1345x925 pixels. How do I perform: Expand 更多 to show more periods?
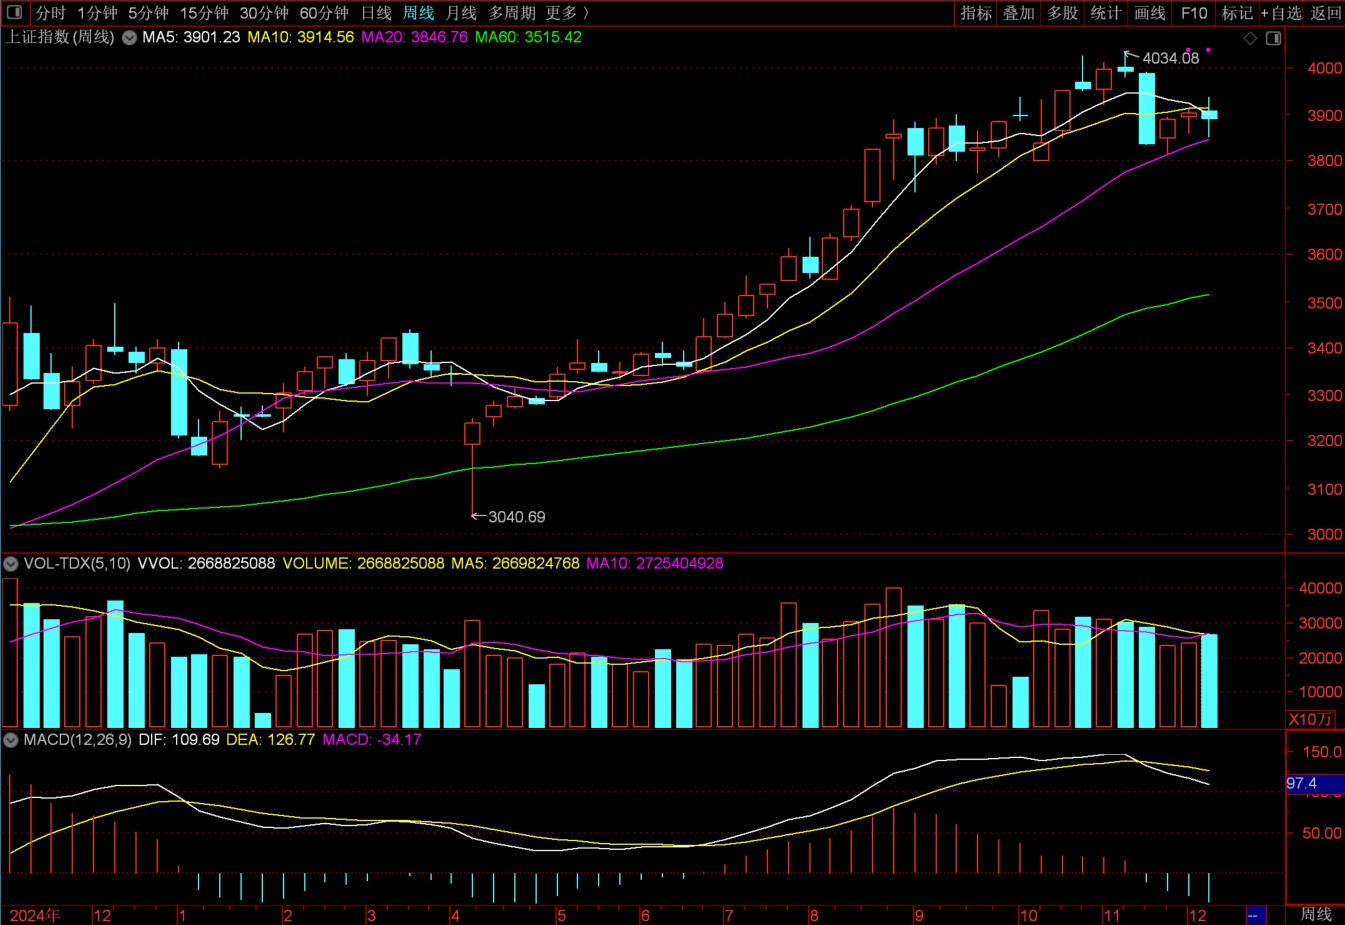point(566,13)
